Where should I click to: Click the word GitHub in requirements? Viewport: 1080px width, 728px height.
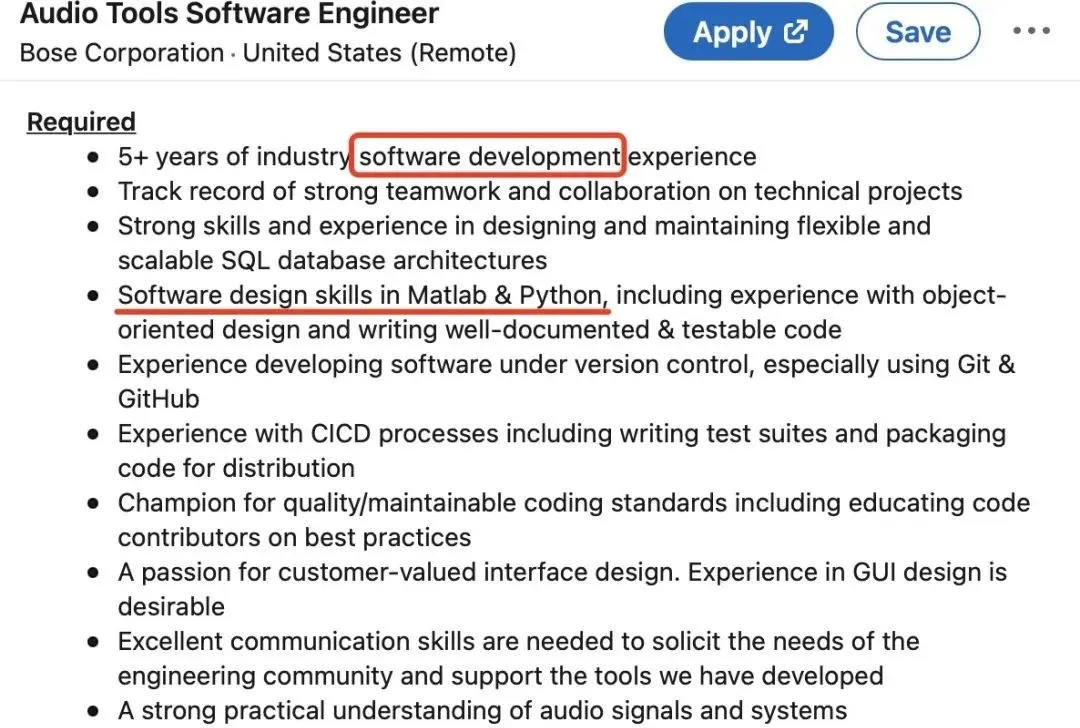tap(159, 399)
